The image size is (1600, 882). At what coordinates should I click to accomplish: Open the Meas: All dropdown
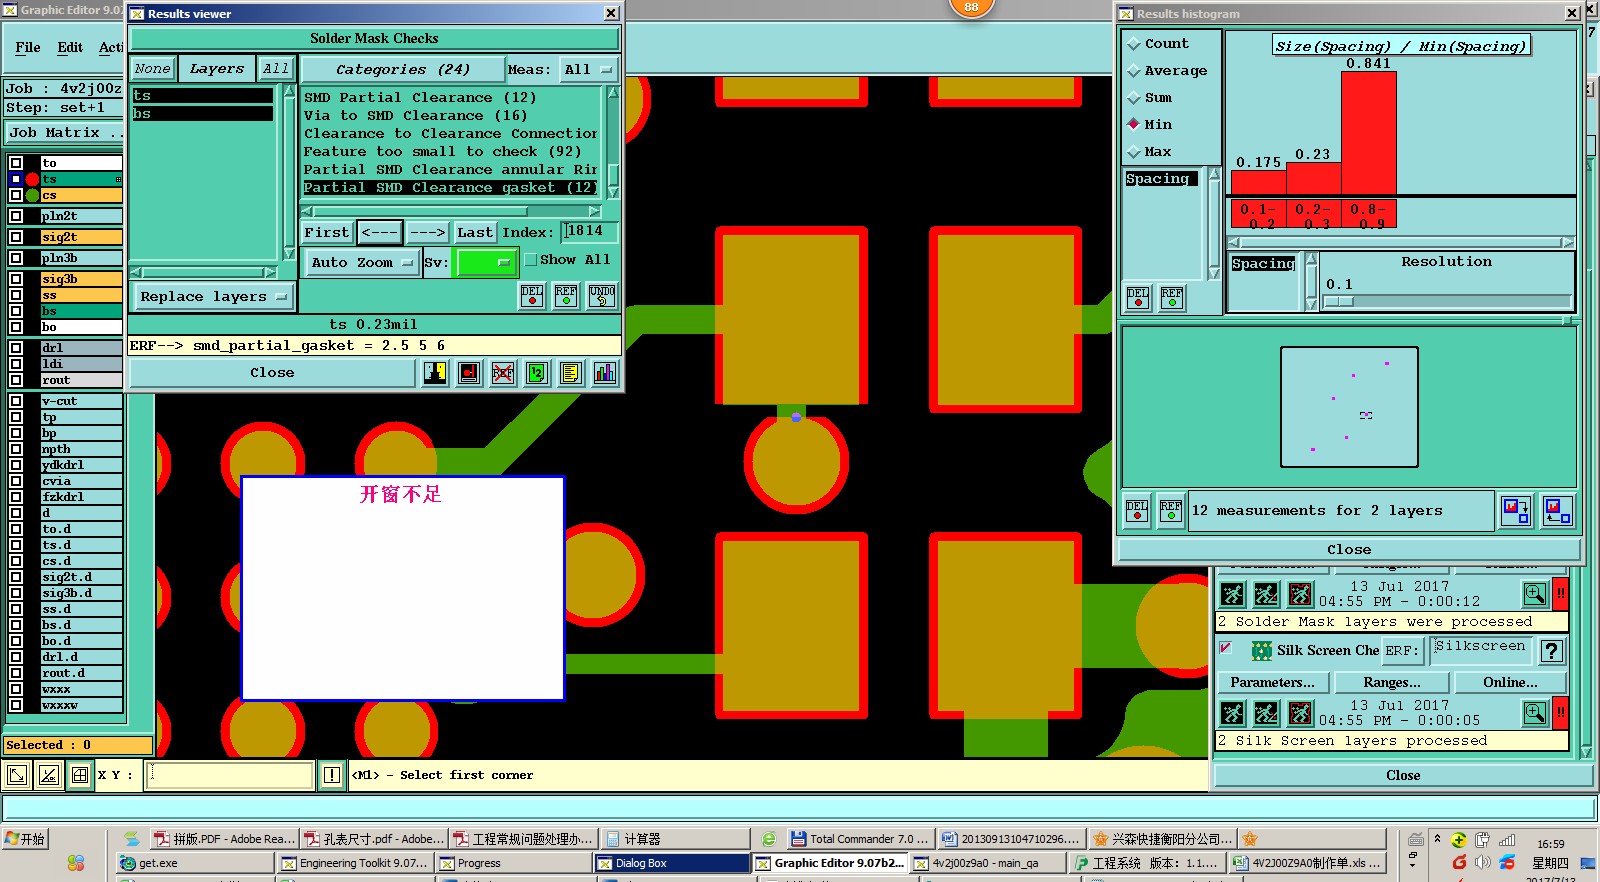coord(588,70)
